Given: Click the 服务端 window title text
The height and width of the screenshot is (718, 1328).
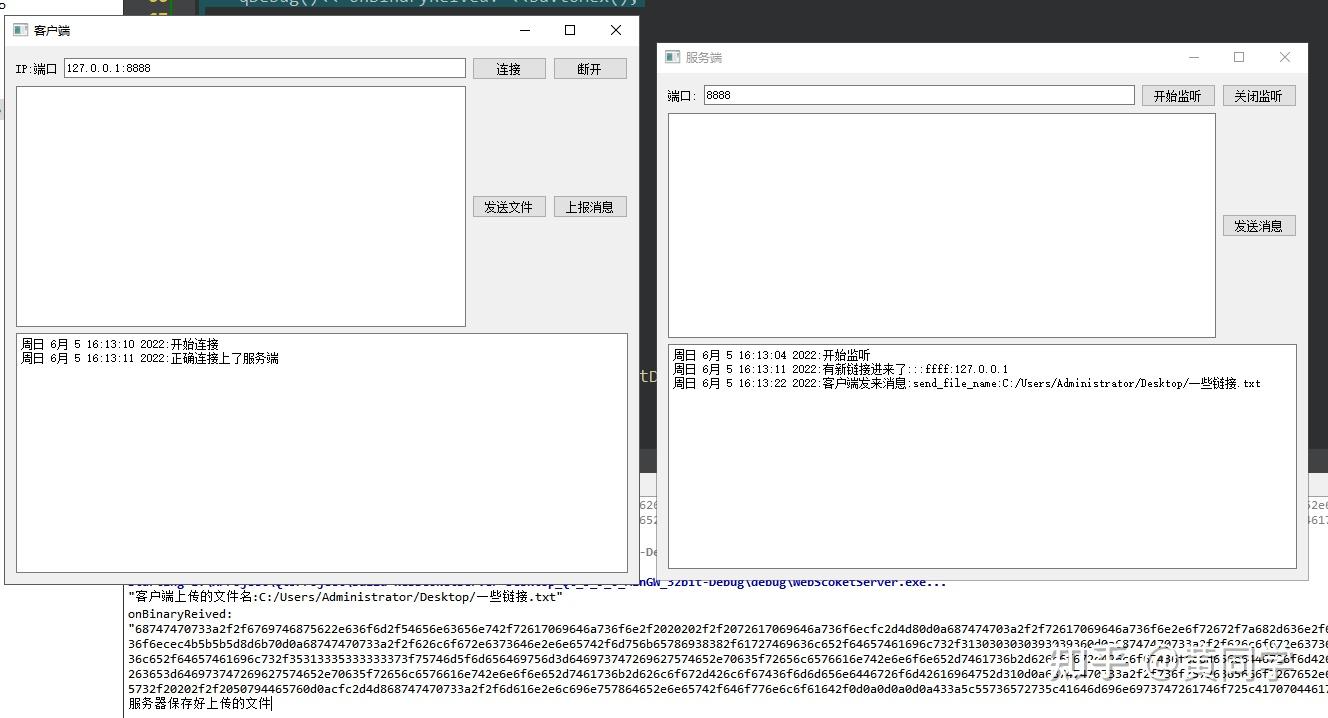Looking at the screenshot, I should point(704,58).
